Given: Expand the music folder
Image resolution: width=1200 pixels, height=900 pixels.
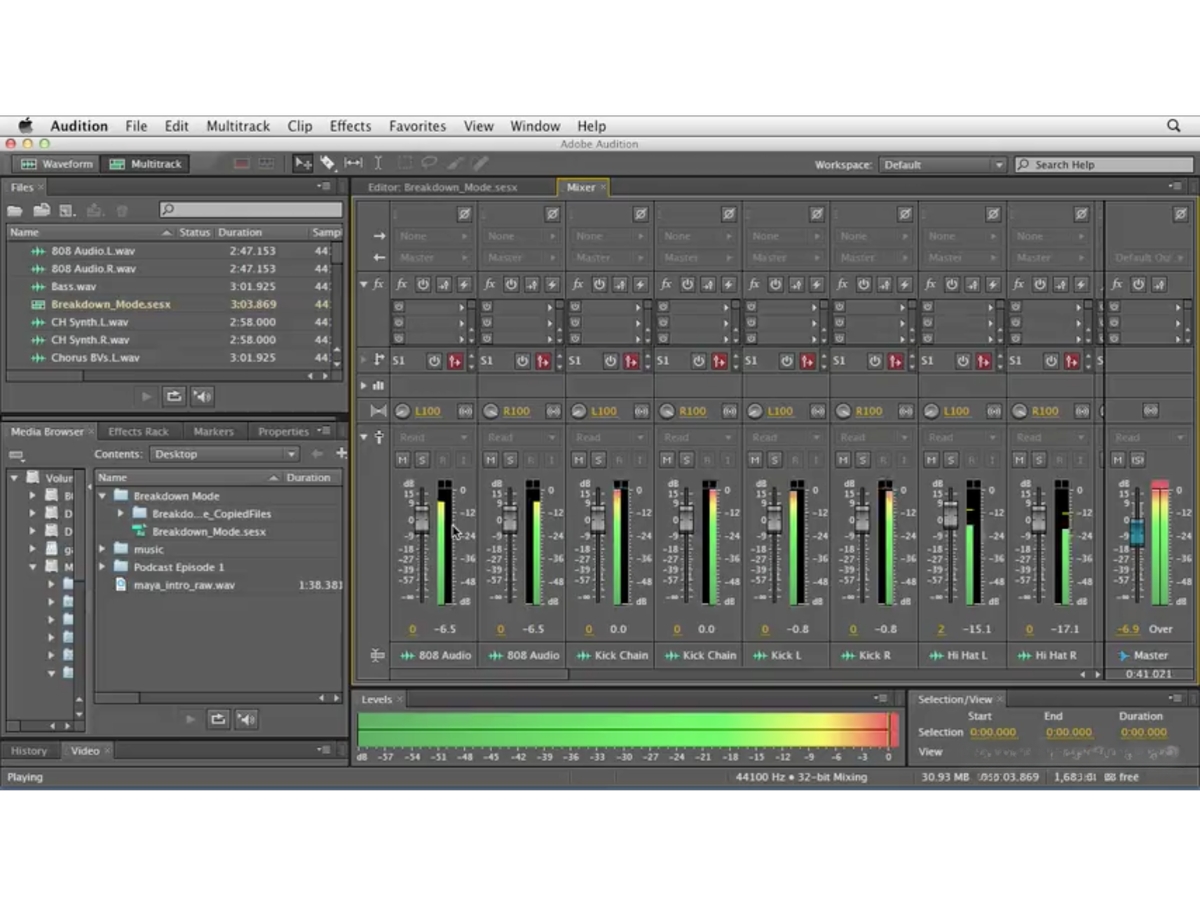Looking at the screenshot, I should [x=102, y=549].
